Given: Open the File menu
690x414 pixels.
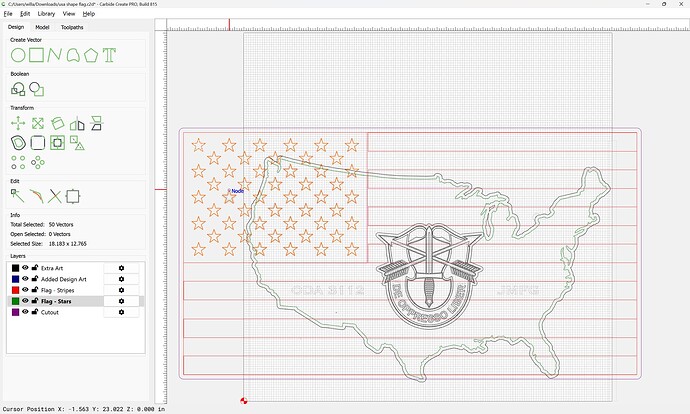Looking at the screenshot, I should [x=8, y=14].
